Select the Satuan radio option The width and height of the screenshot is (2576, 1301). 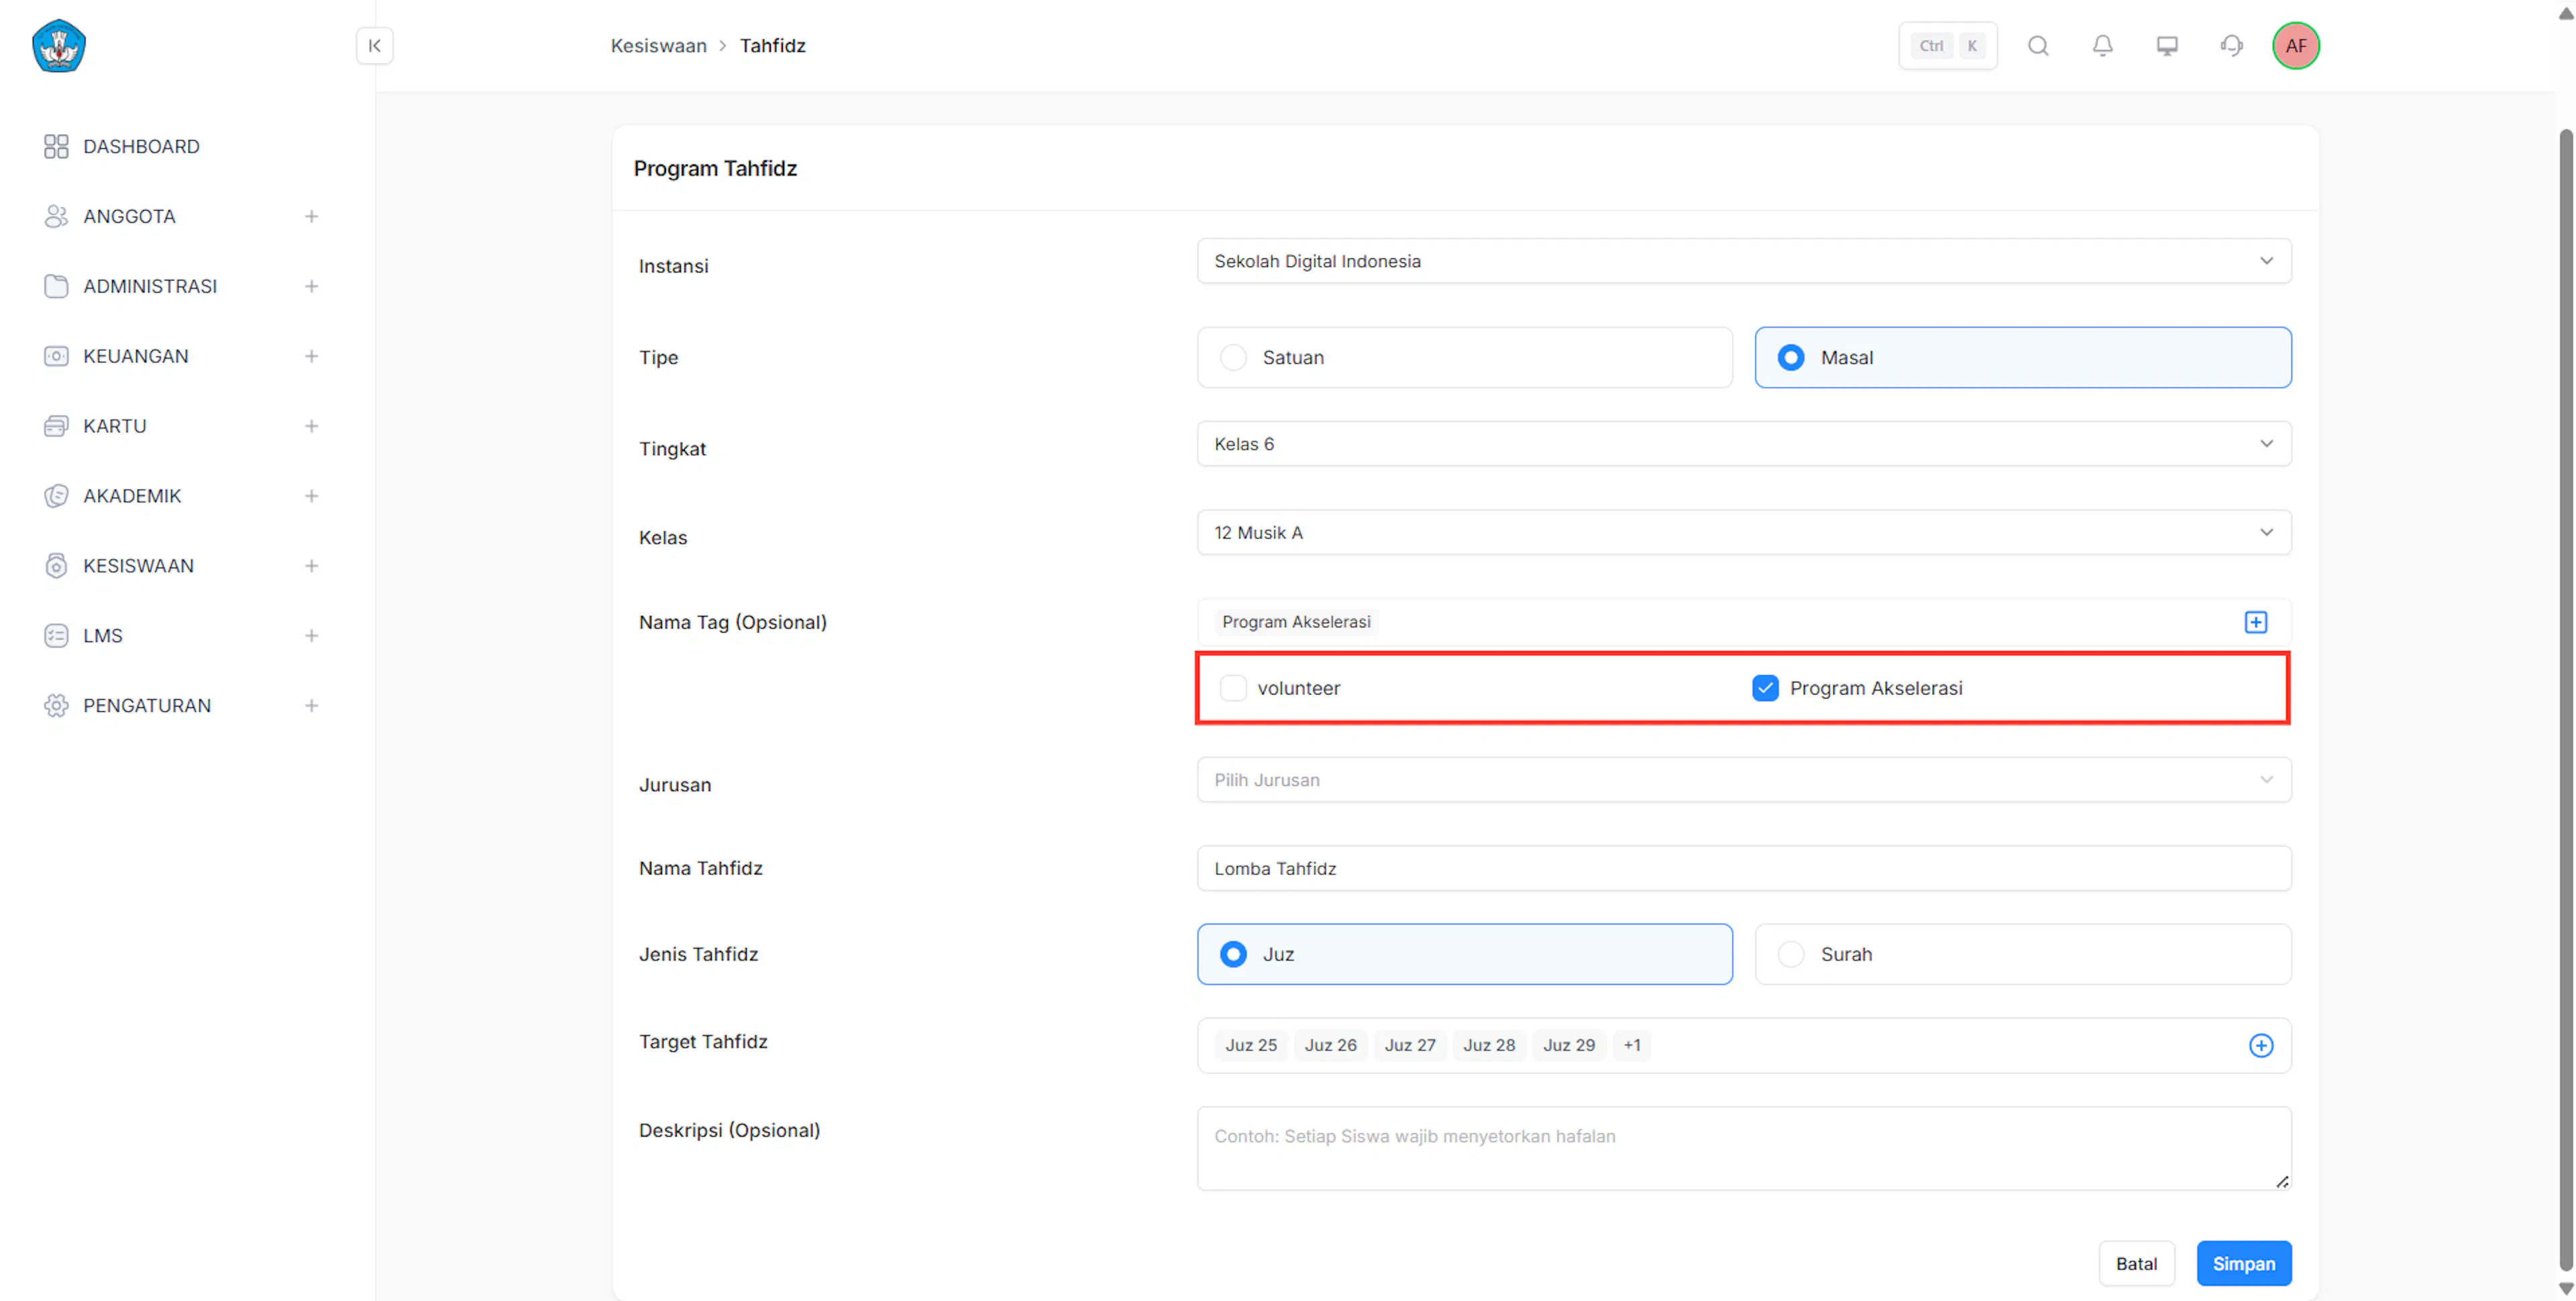[x=1464, y=358]
